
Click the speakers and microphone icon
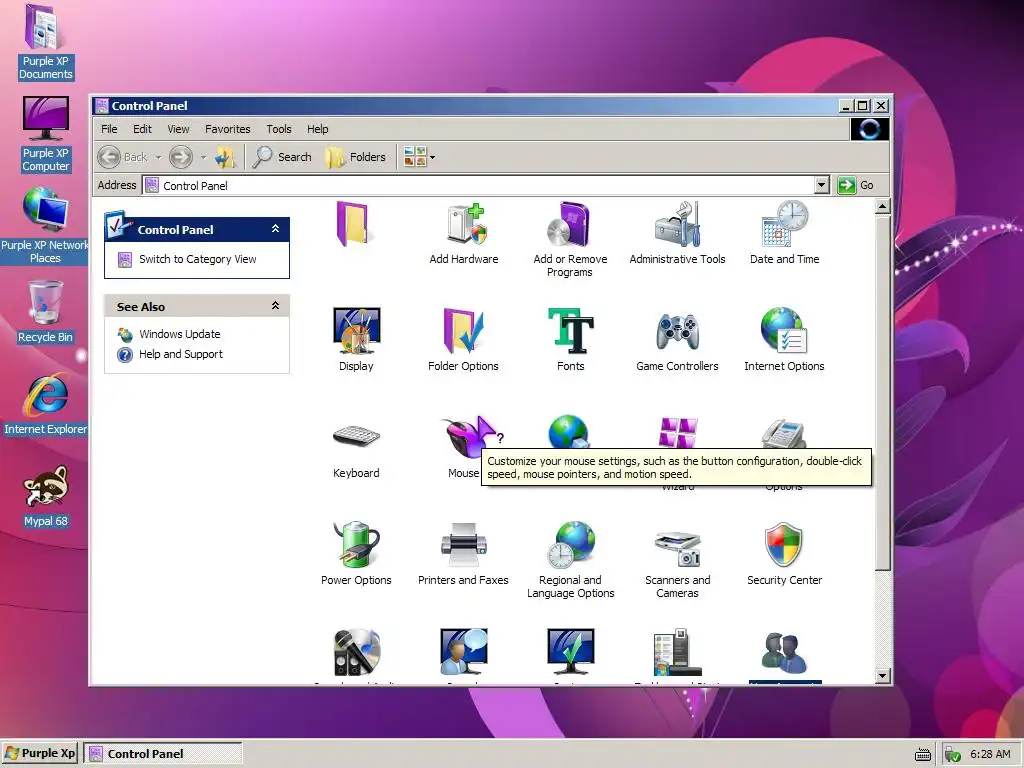tap(357, 652)
